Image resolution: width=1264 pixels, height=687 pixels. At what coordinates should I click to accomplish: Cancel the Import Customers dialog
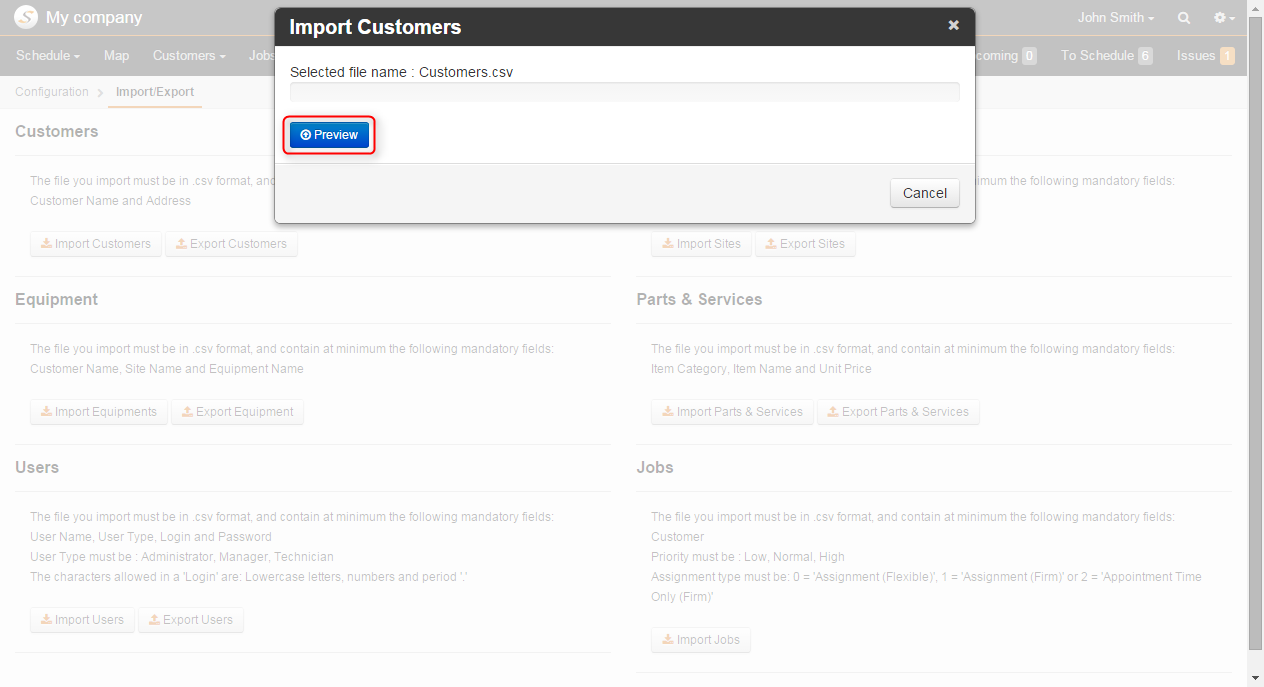pos(924,193)
